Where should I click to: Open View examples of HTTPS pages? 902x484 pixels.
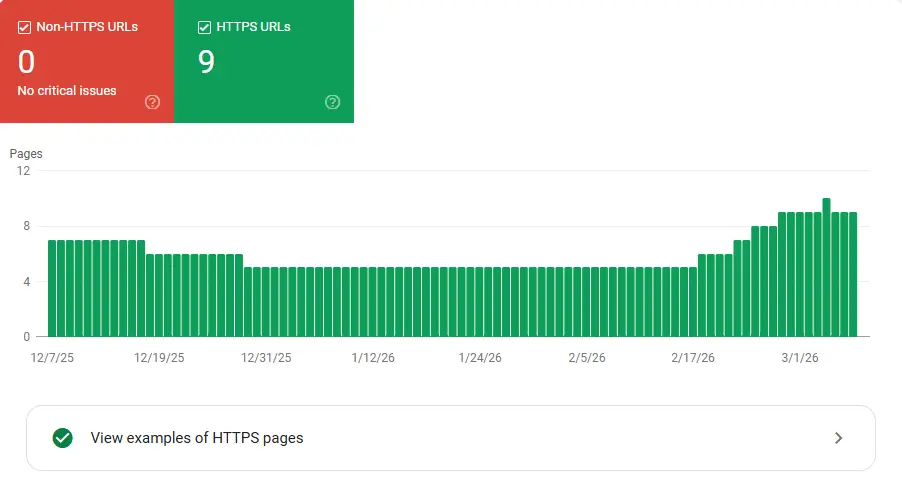[x=451, y=438]
